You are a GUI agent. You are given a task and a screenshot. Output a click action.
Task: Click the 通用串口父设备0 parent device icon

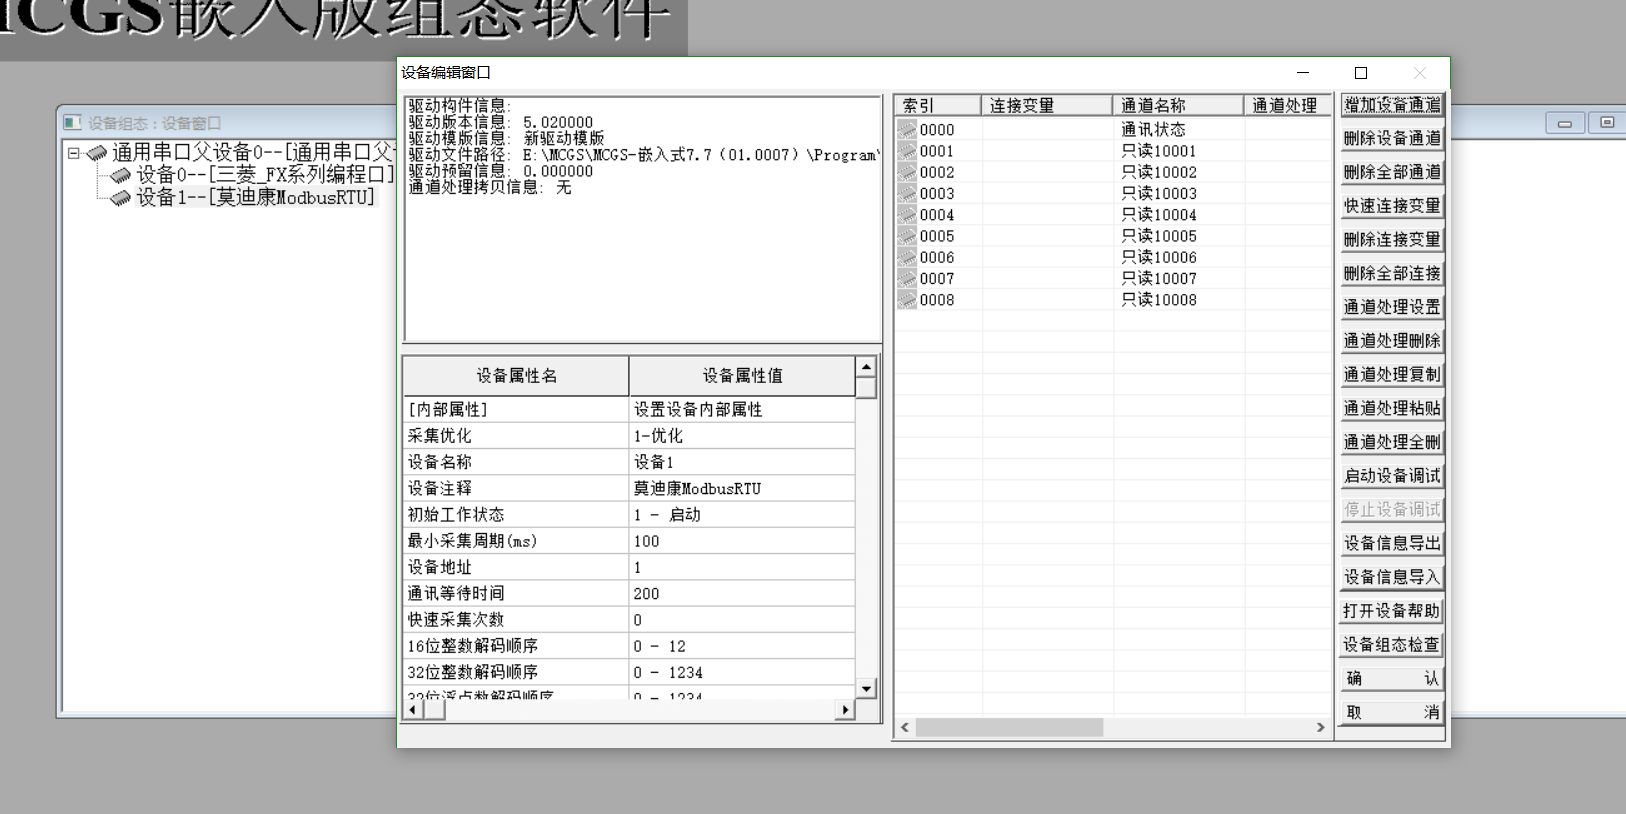pos(97,153)
